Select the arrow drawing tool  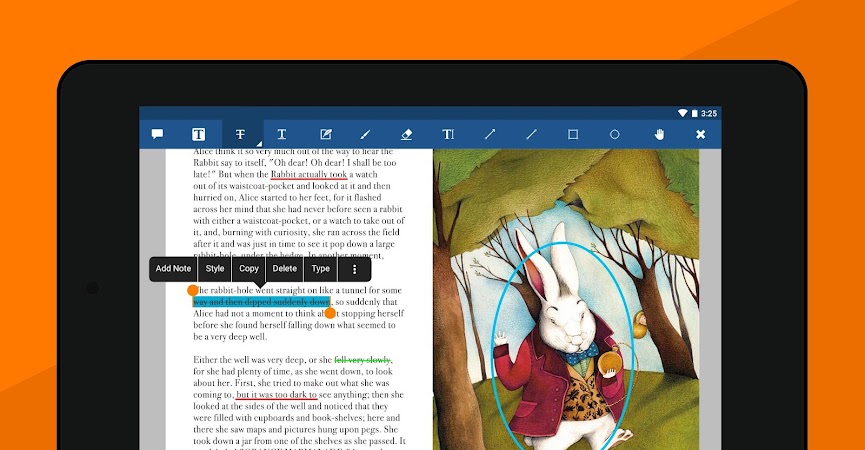pyautogui.click(x=490, y=134)
